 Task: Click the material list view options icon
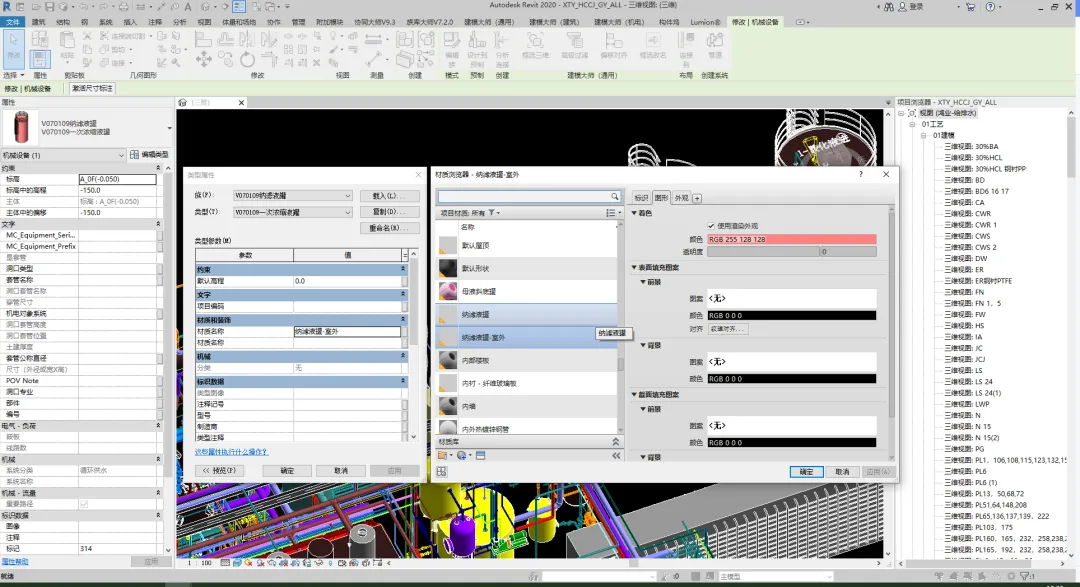click(611, 213)
